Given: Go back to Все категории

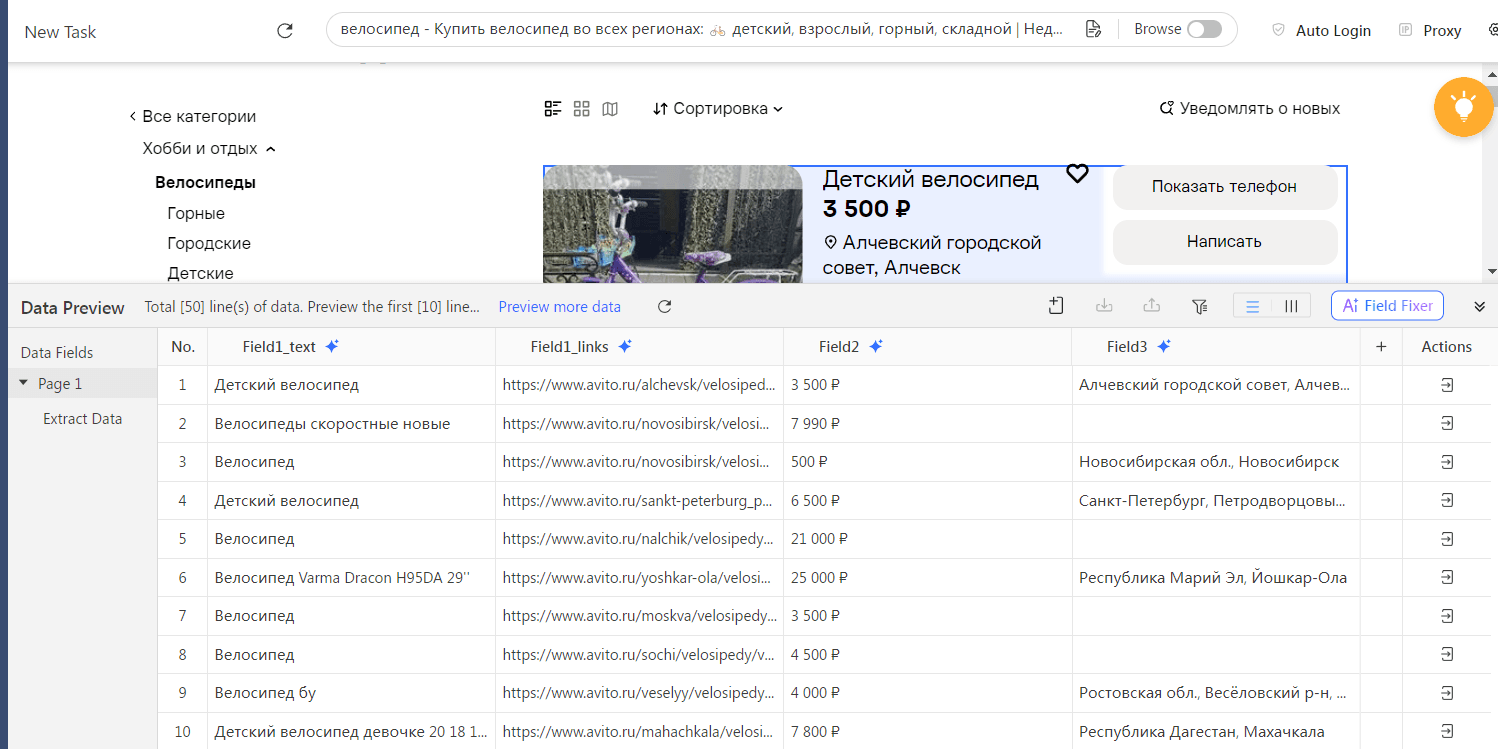Looking at the screenshot, I should point(193,116).
